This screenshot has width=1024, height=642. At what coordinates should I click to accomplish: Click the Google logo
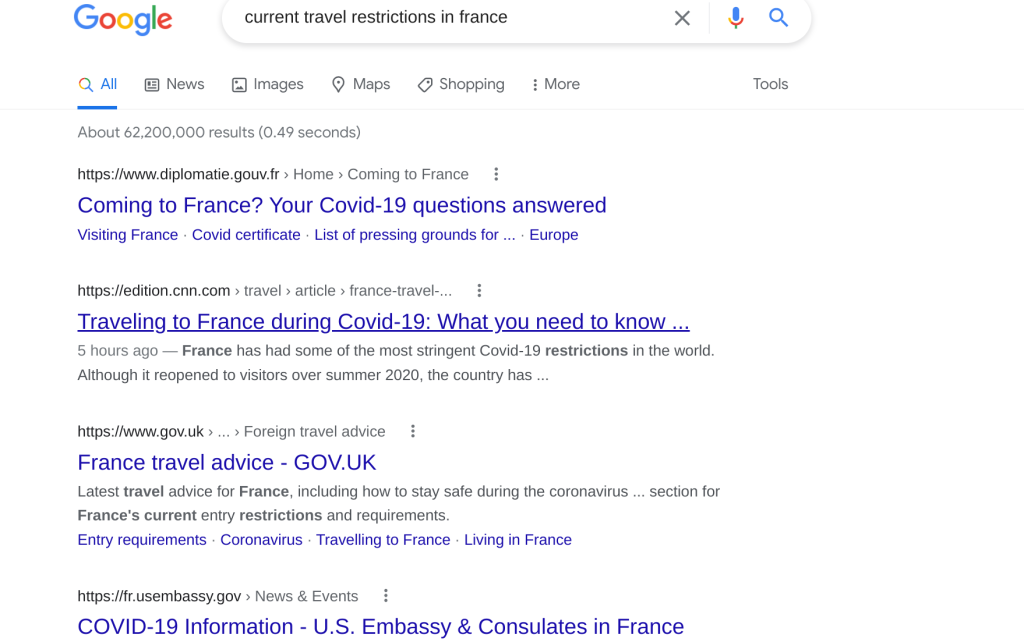pos(123,19)
